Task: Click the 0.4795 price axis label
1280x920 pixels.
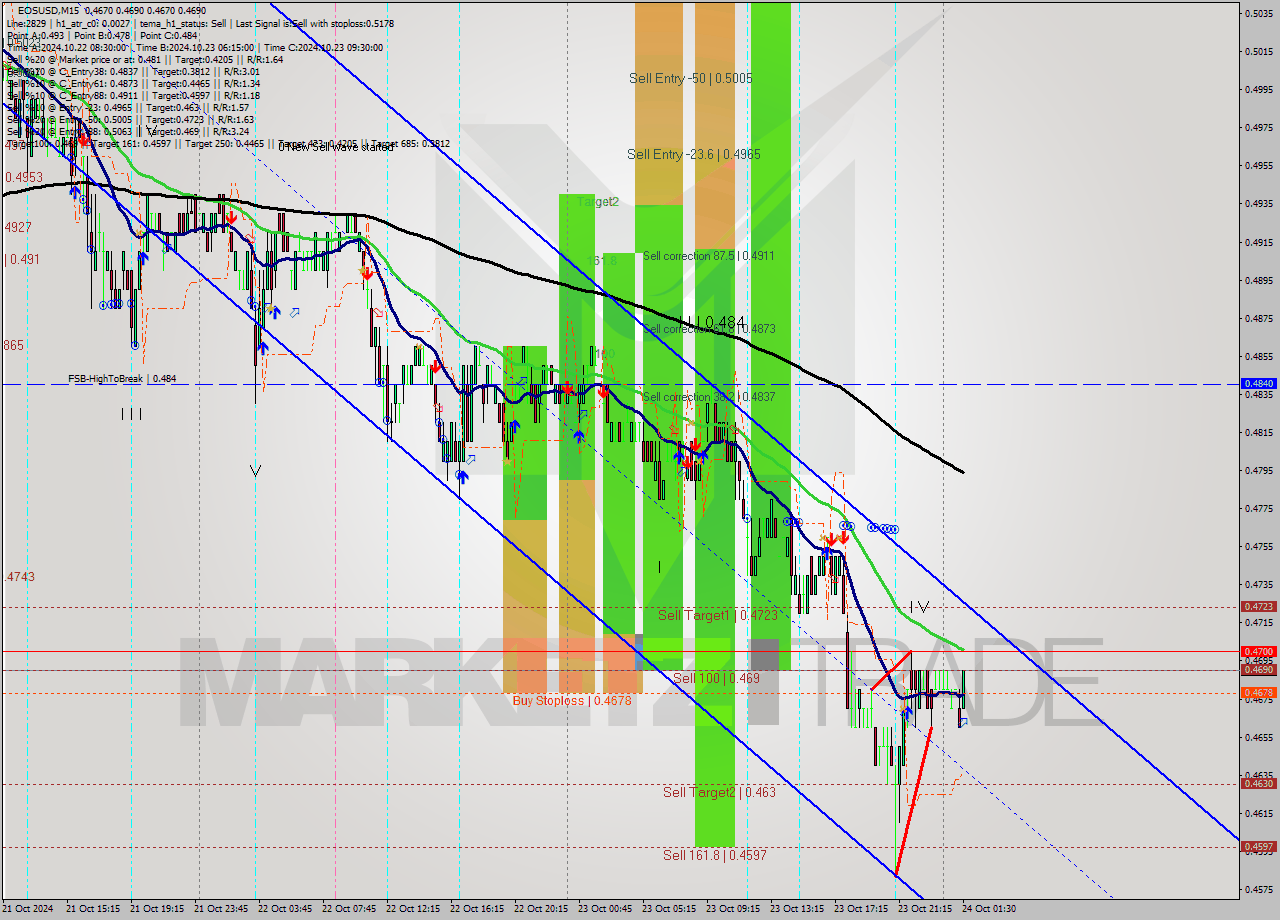Action: pyautogui.click(x=1258, y=470)
